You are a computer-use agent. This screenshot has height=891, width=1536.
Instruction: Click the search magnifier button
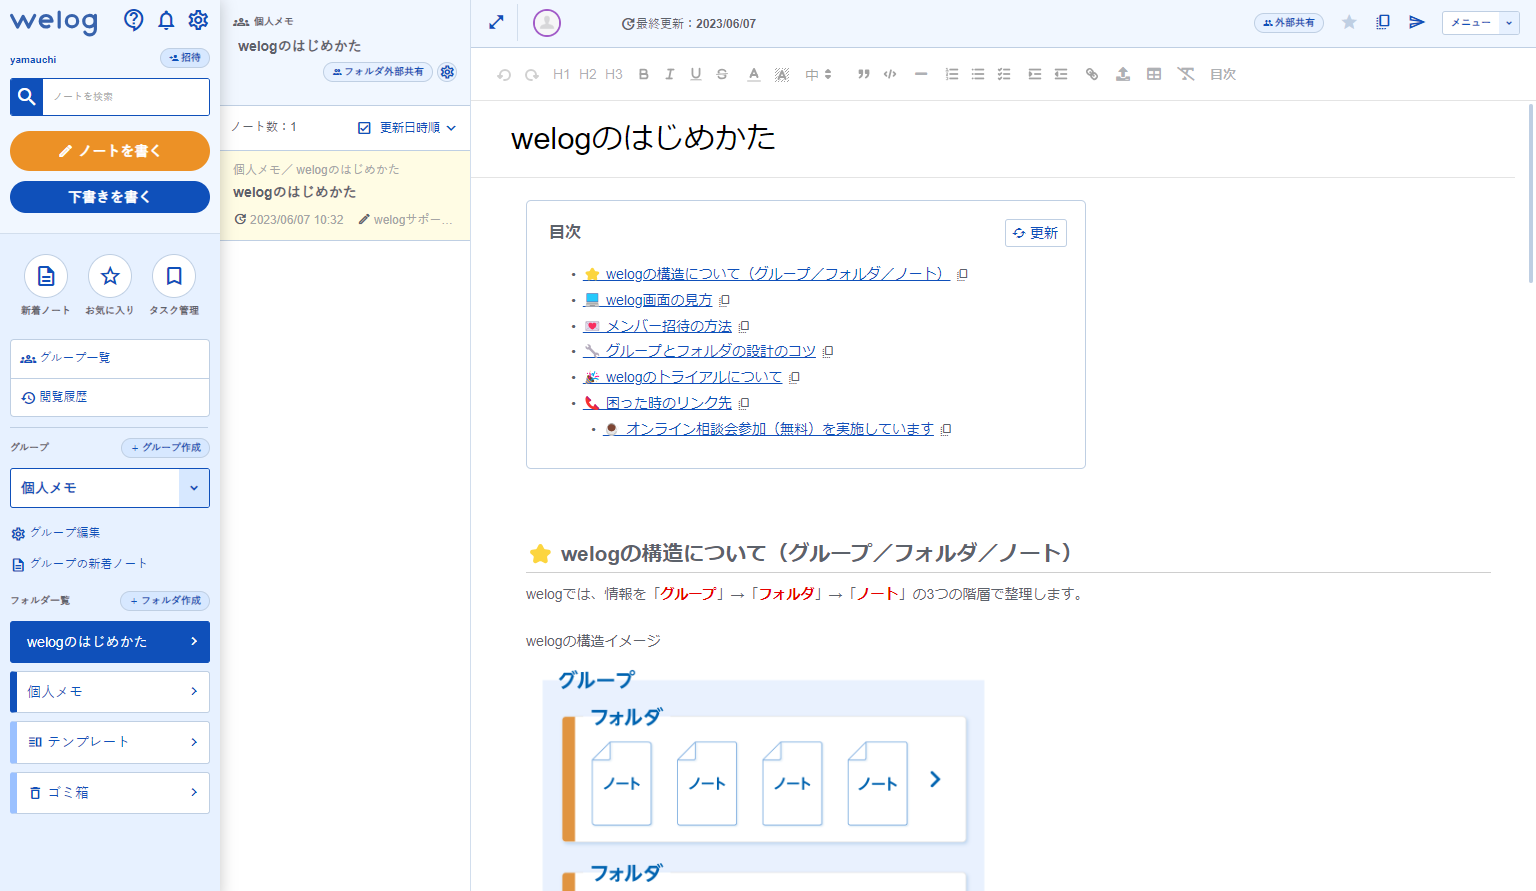point(27,97)
